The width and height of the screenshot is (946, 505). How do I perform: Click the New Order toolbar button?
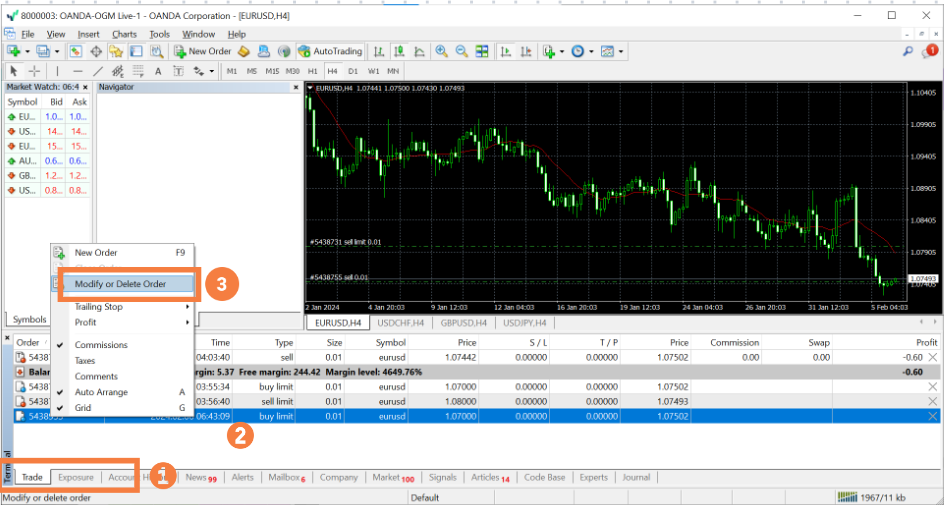pos(202,51)
